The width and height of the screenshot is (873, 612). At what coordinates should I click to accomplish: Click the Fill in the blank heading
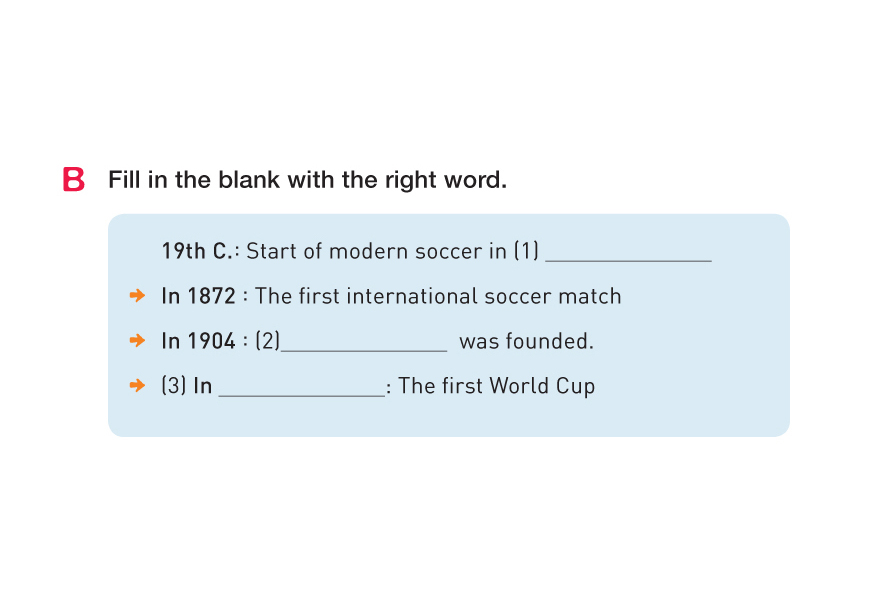pyautogui.click(x=307, y=180)
